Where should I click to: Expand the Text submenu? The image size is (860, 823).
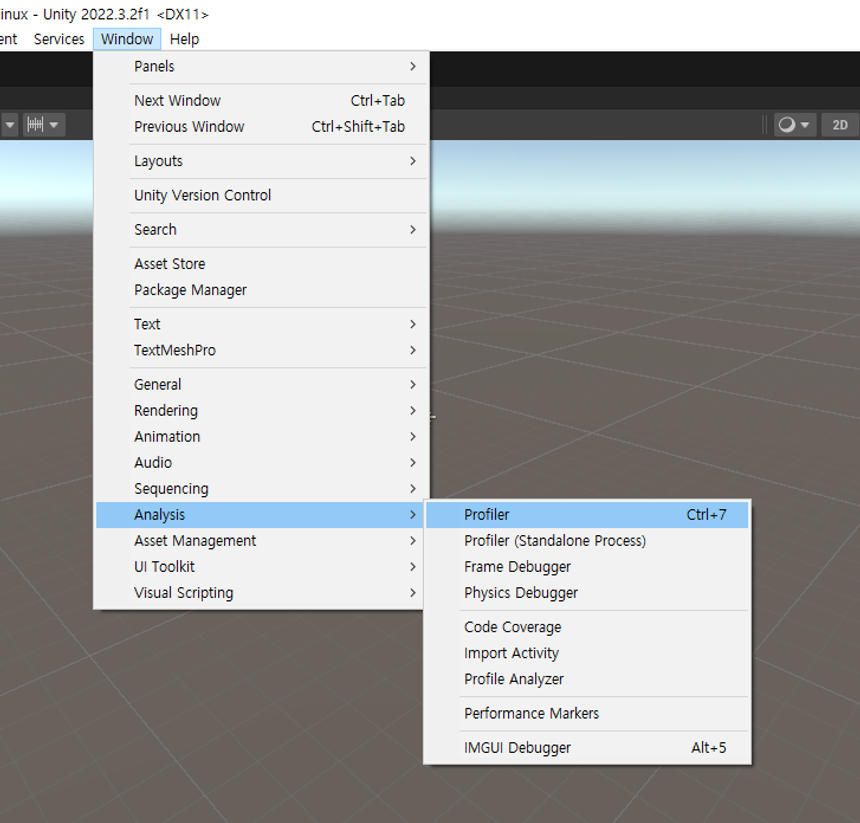tap(259, 324)
